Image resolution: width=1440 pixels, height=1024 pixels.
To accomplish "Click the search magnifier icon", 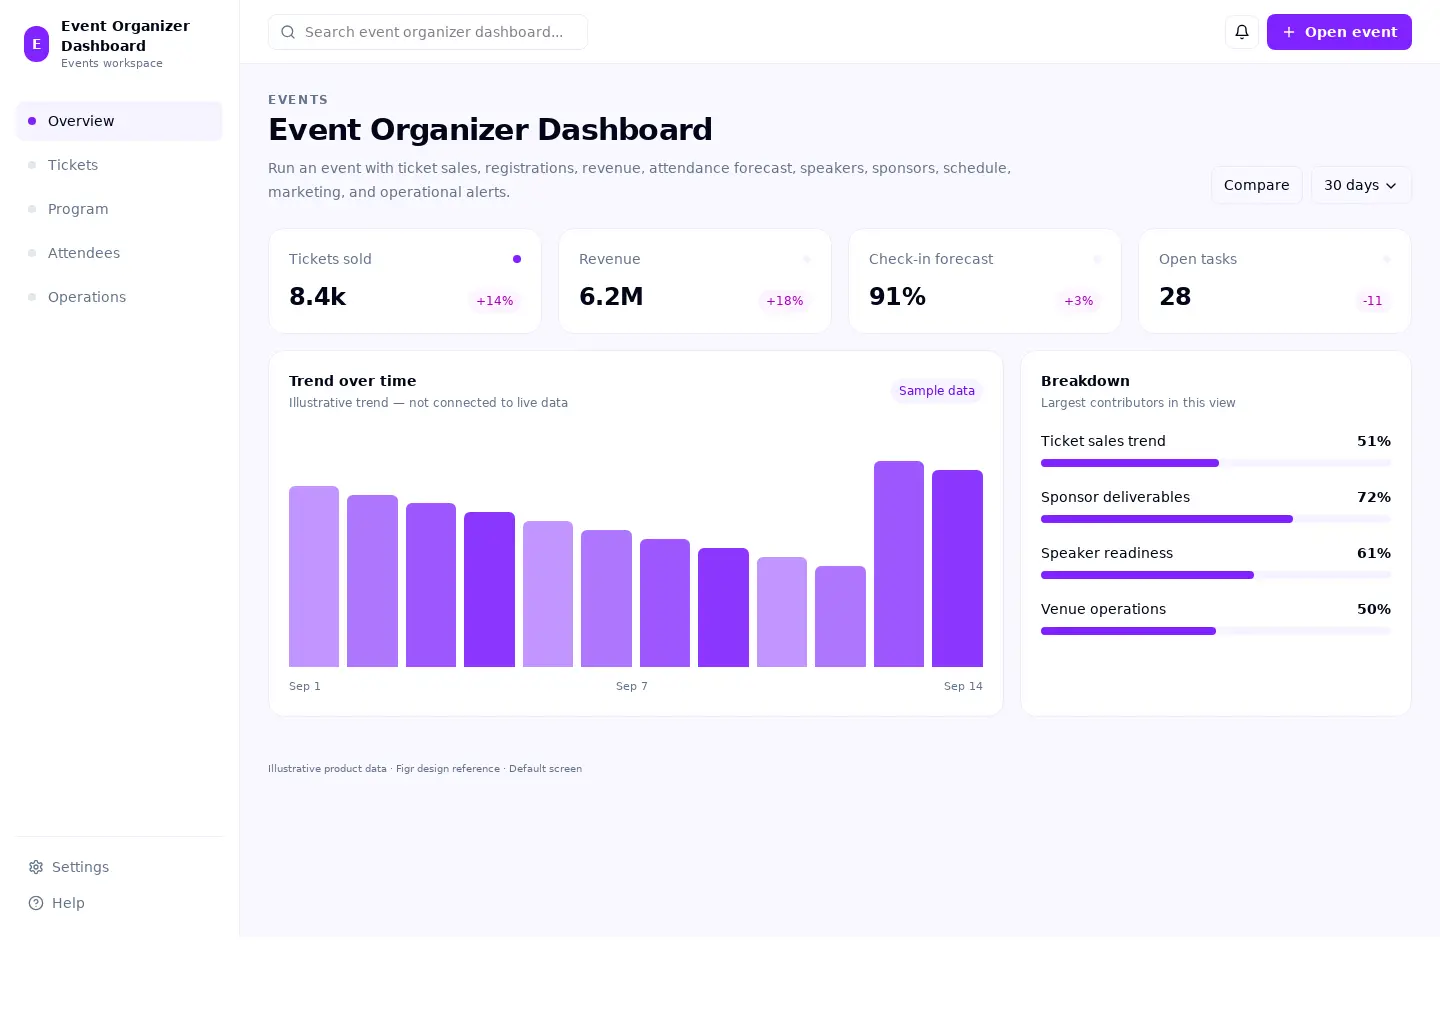I will click(x=288, y=32).
